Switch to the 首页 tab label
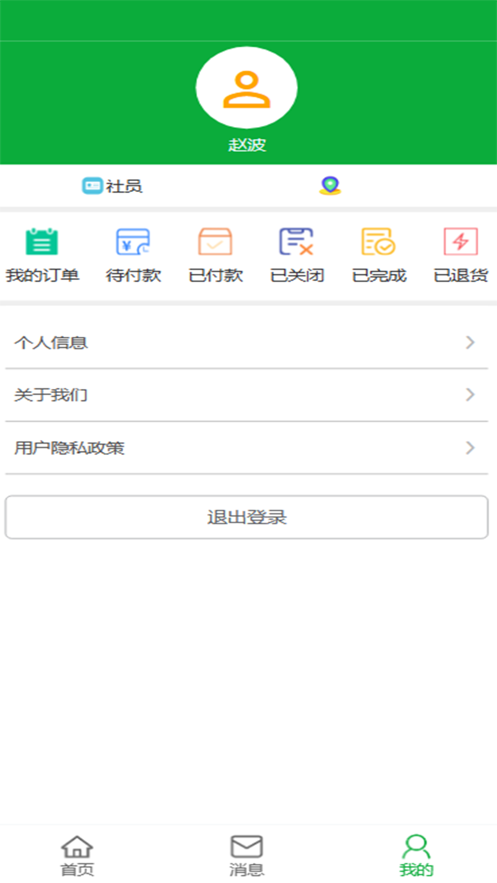 click(x=77, y=869)
